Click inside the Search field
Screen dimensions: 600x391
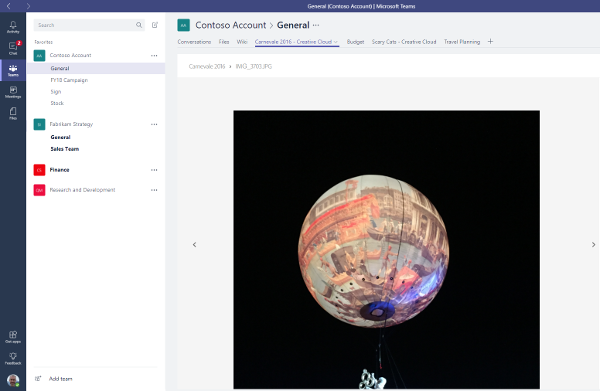click(84, 25)
